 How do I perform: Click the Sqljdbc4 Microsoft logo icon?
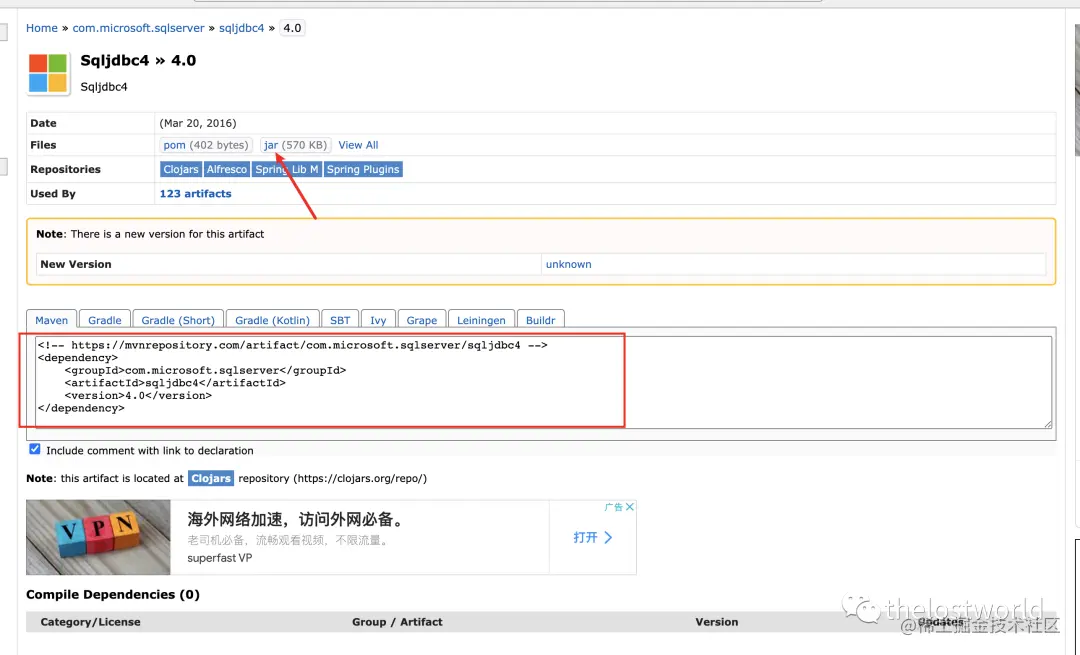pyautogui.click(x=48, y=73)
